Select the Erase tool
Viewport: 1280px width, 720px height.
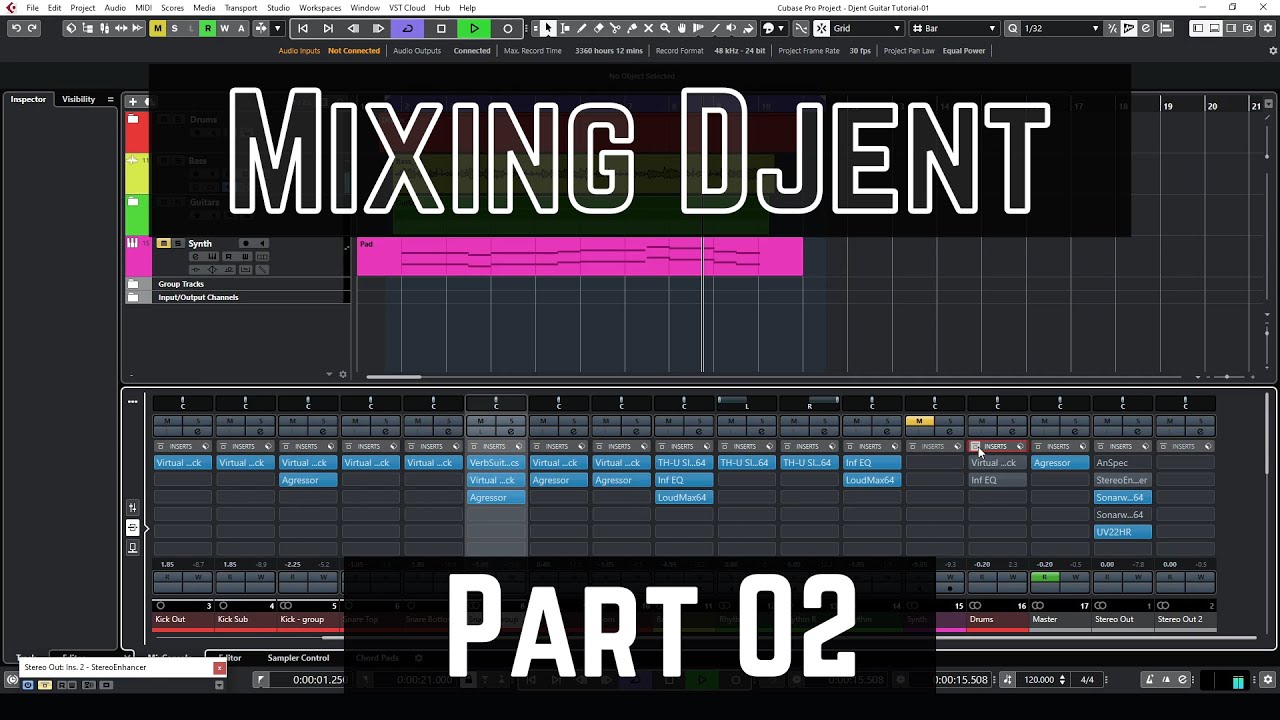598,28
